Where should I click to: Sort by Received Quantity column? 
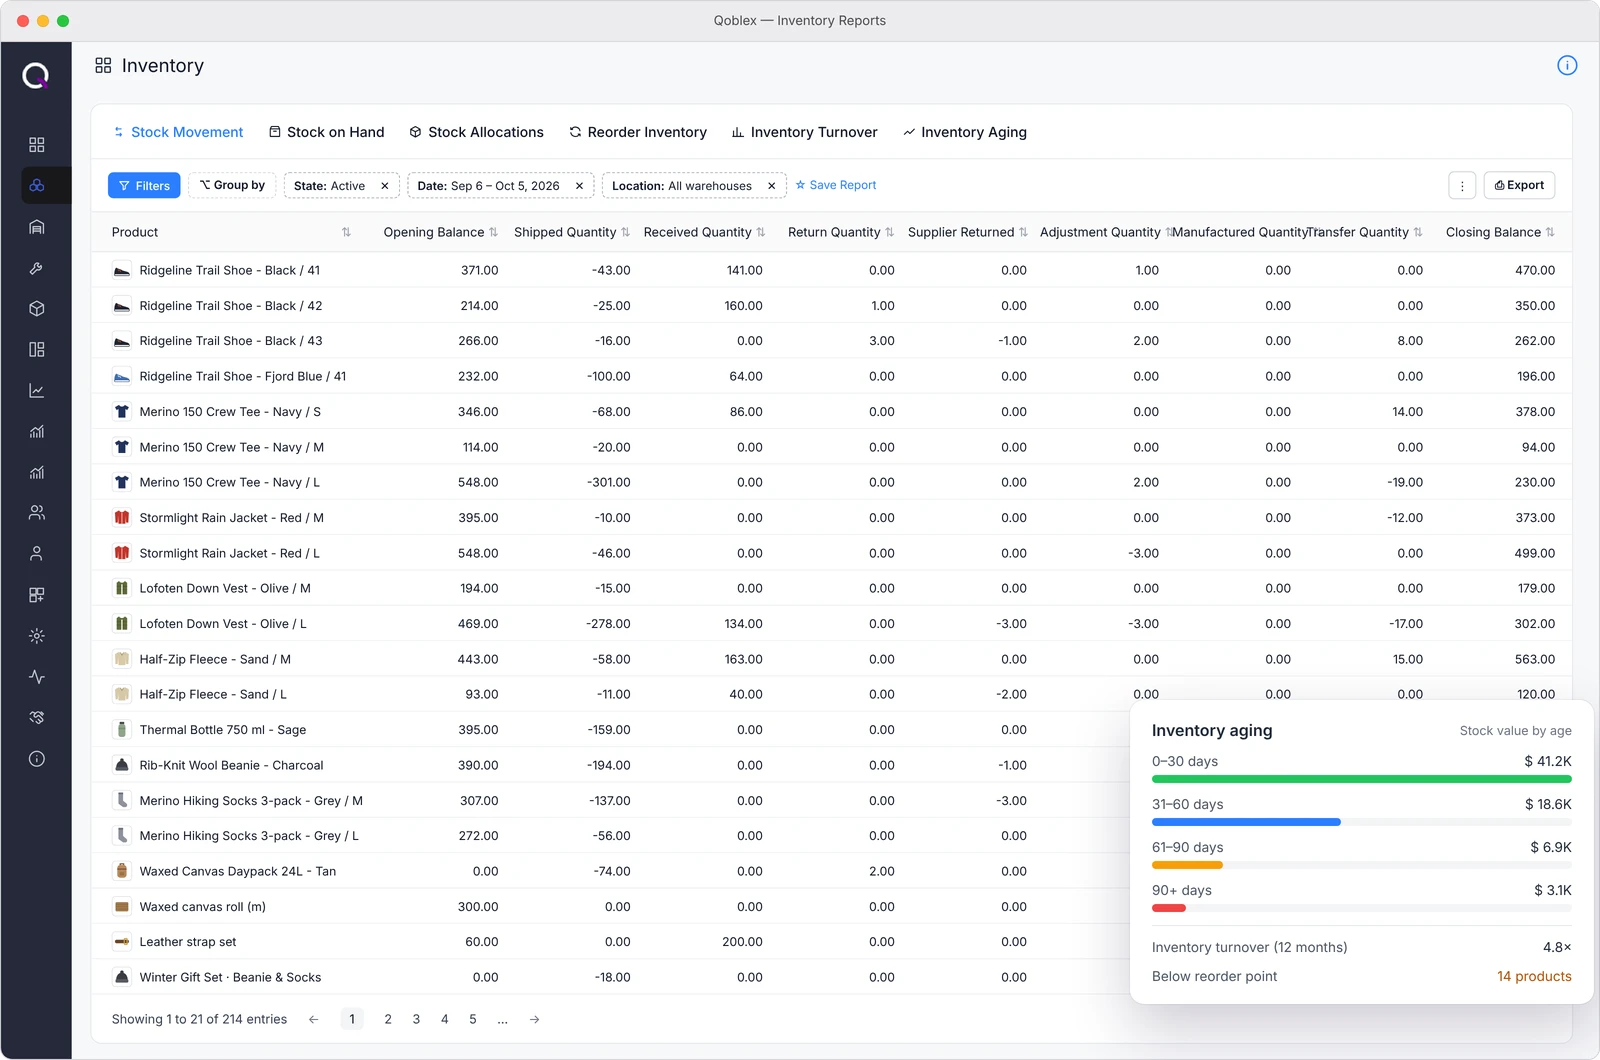tap(761, 232)
